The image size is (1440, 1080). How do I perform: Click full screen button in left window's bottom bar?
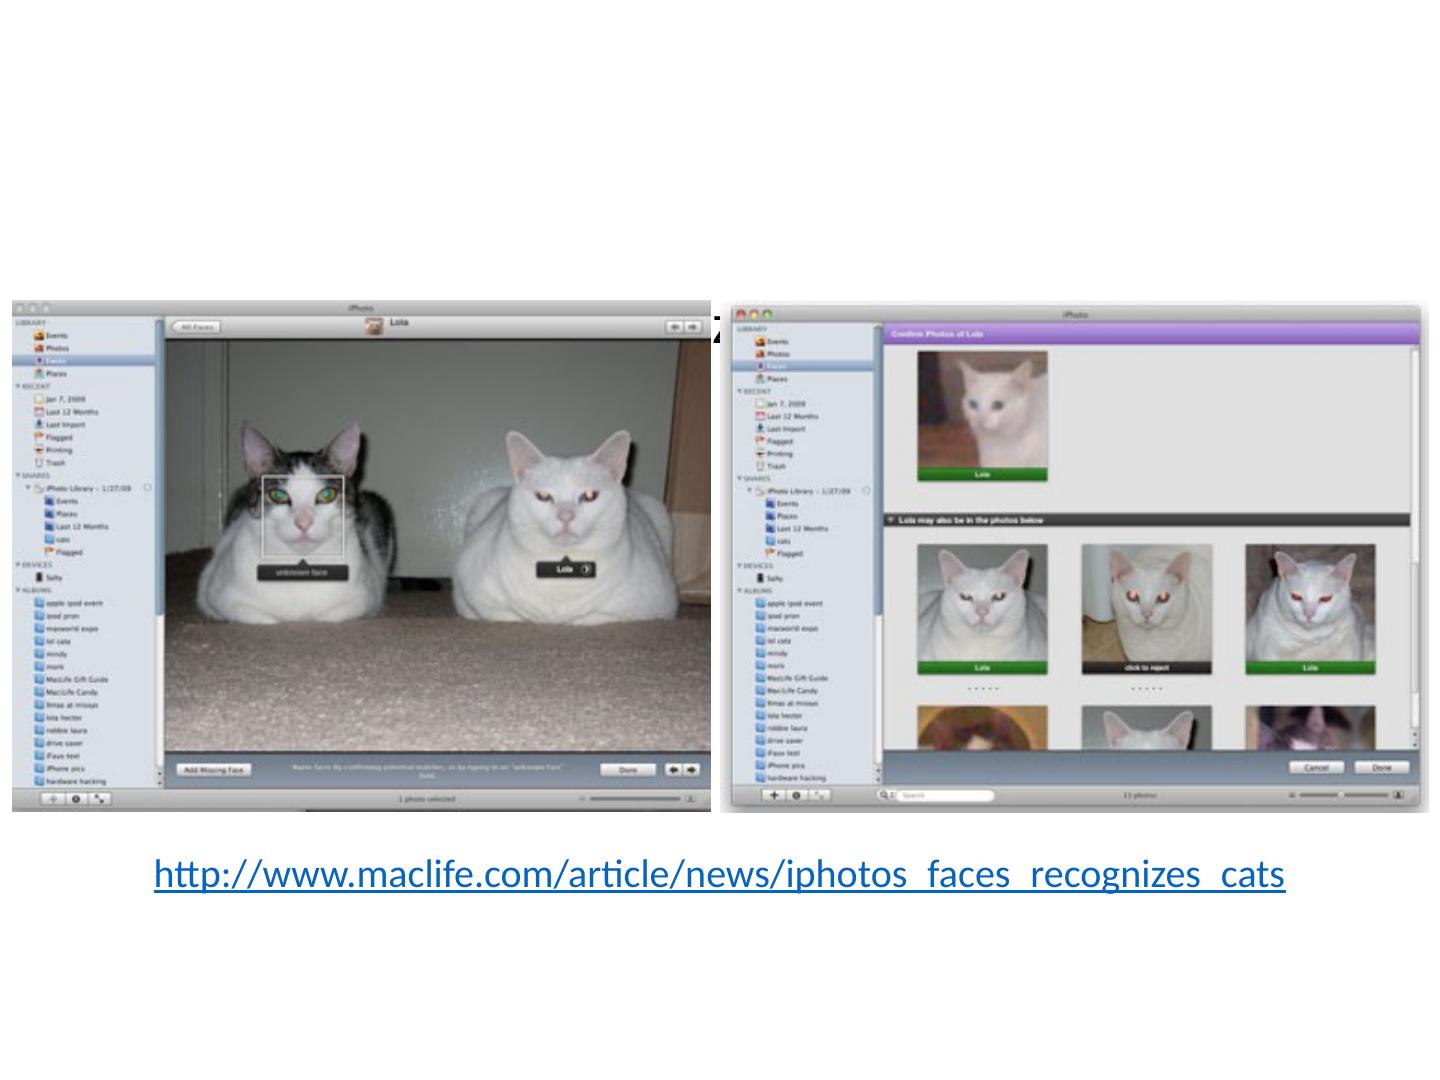point(99,799)
